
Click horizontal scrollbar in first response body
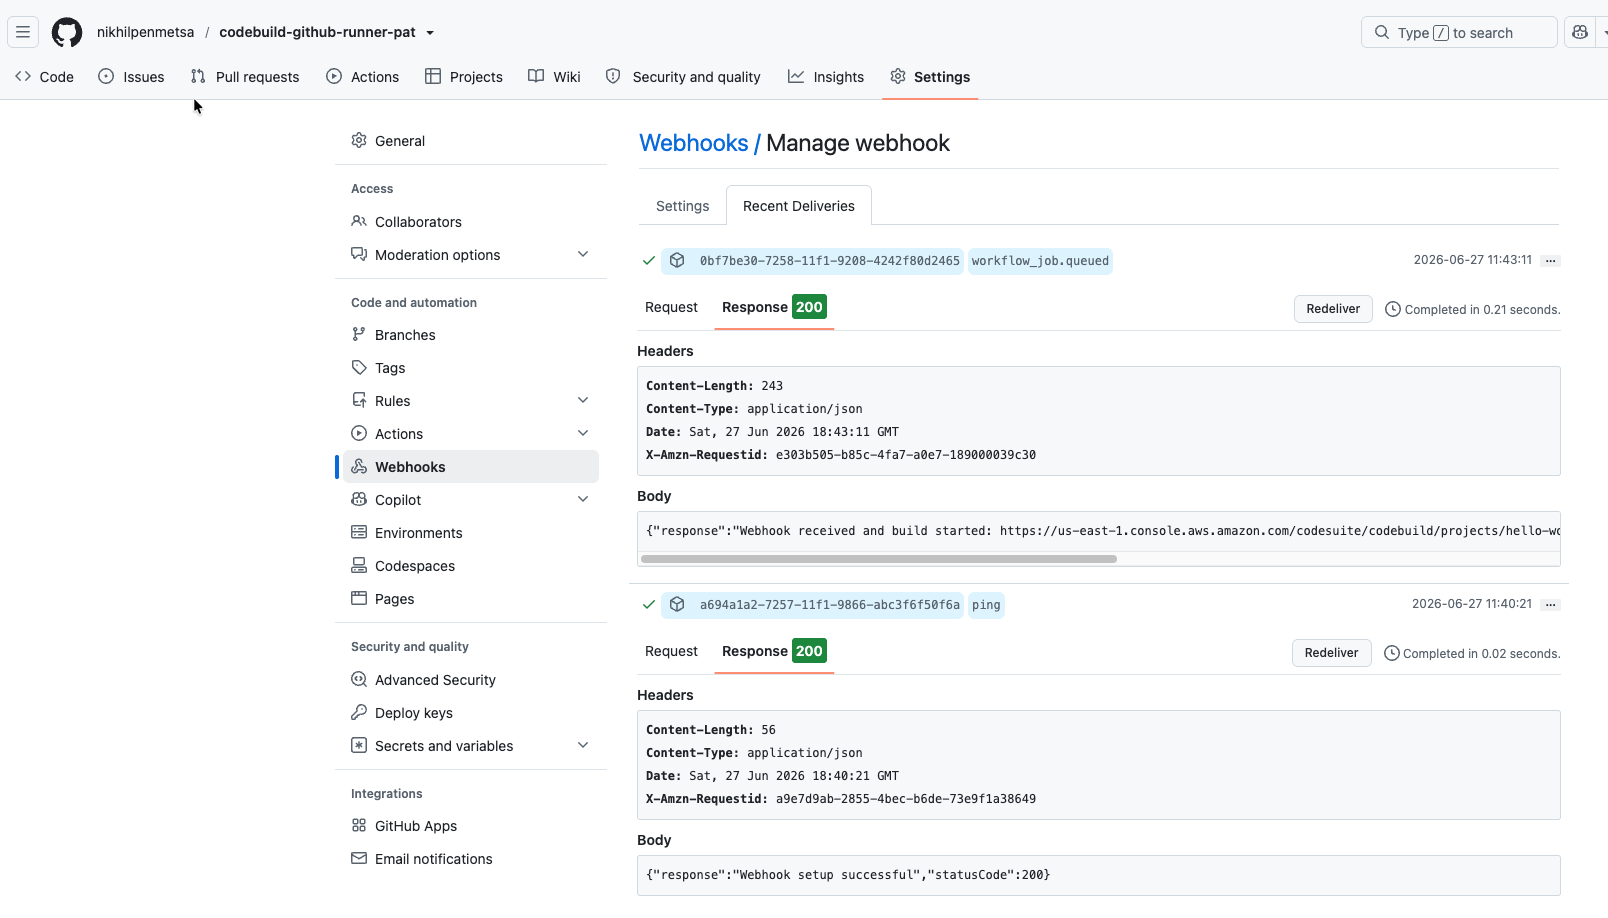[x=879, y=559]
